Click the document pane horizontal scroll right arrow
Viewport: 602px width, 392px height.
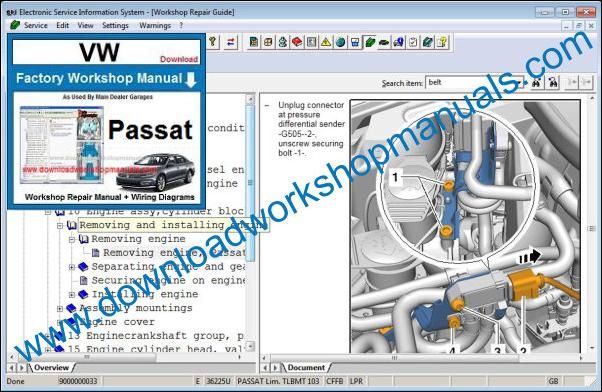click(x=580, y=358)
